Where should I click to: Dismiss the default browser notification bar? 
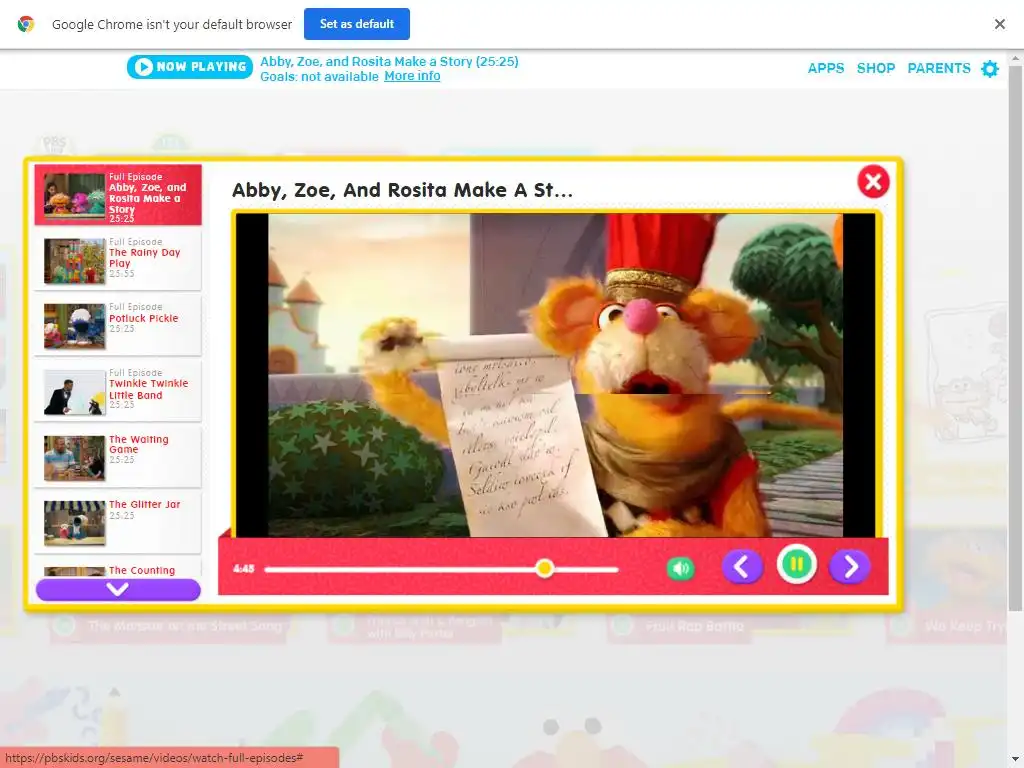[x=1000, y=24]
